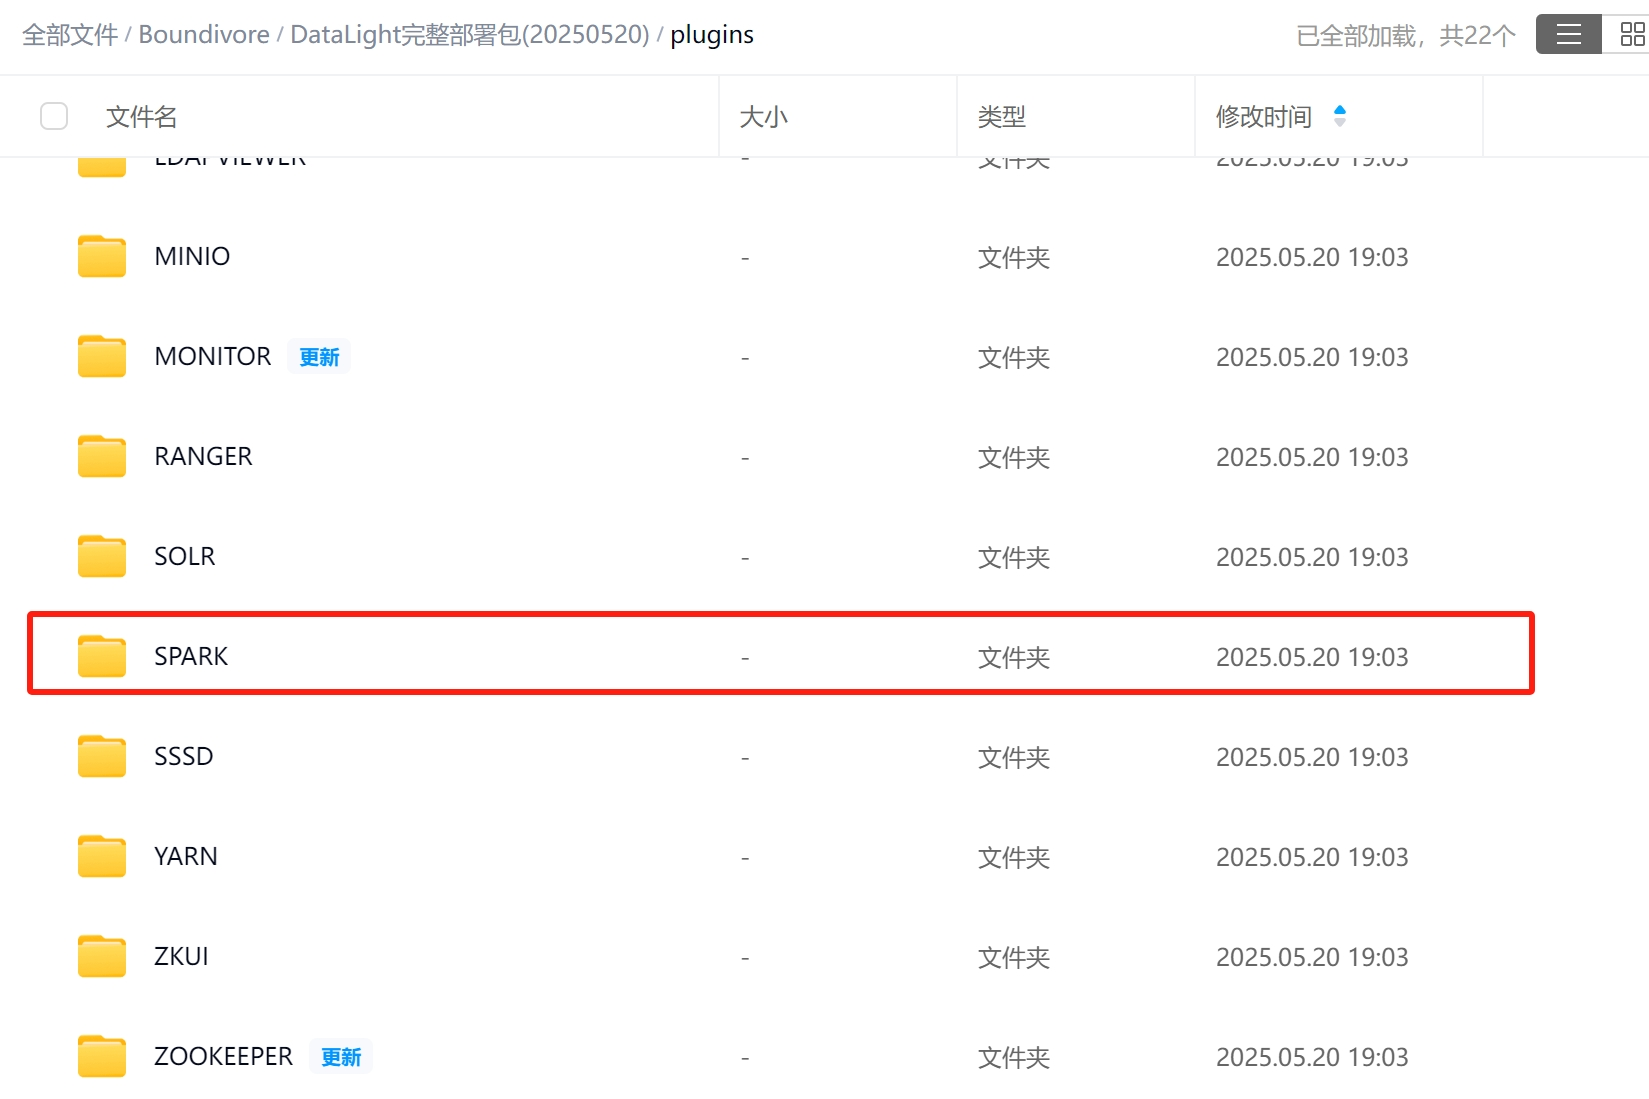Image resolution: width=1649 pixels, height=1099 pixels.
Task: Open DataLight完整部署包(20250520) breadcrumb
Action: 470,35
